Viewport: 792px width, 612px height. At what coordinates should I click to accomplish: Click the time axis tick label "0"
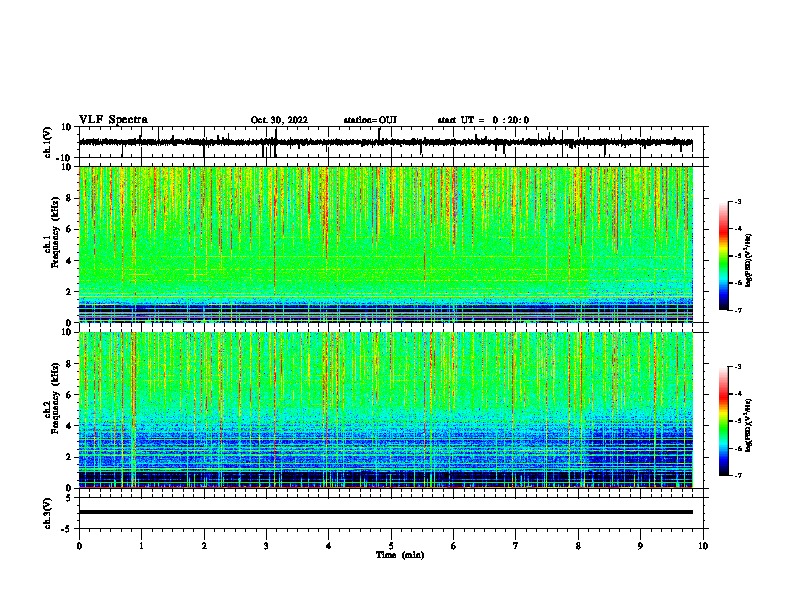[x=79, y=546]
